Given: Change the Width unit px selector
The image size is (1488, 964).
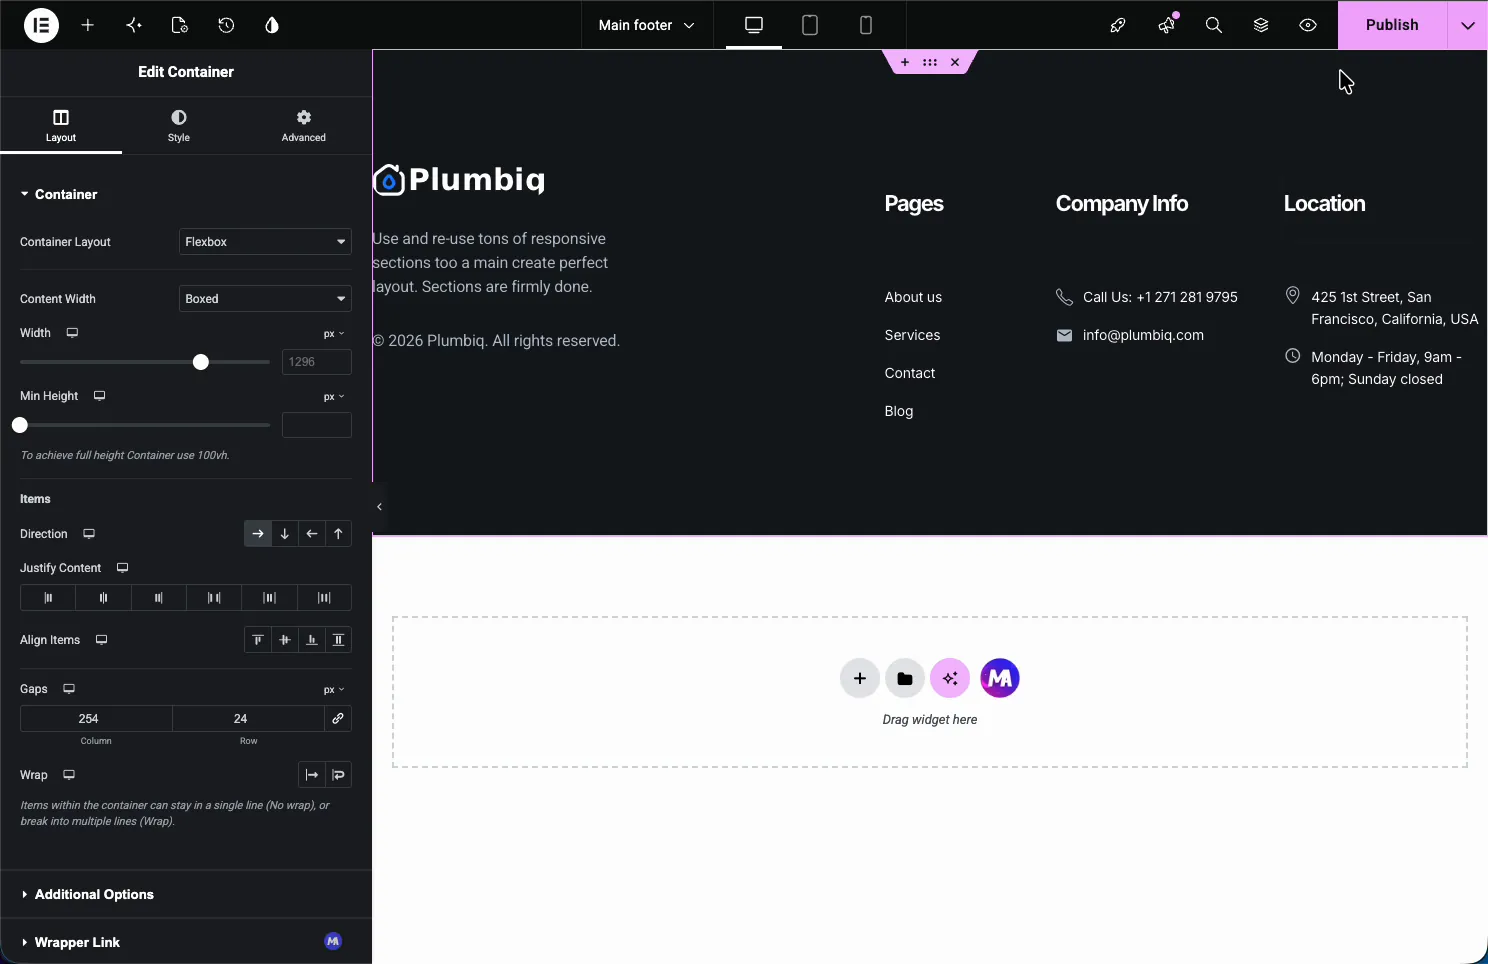Looking at the screenshot, I should pos(334,334).
